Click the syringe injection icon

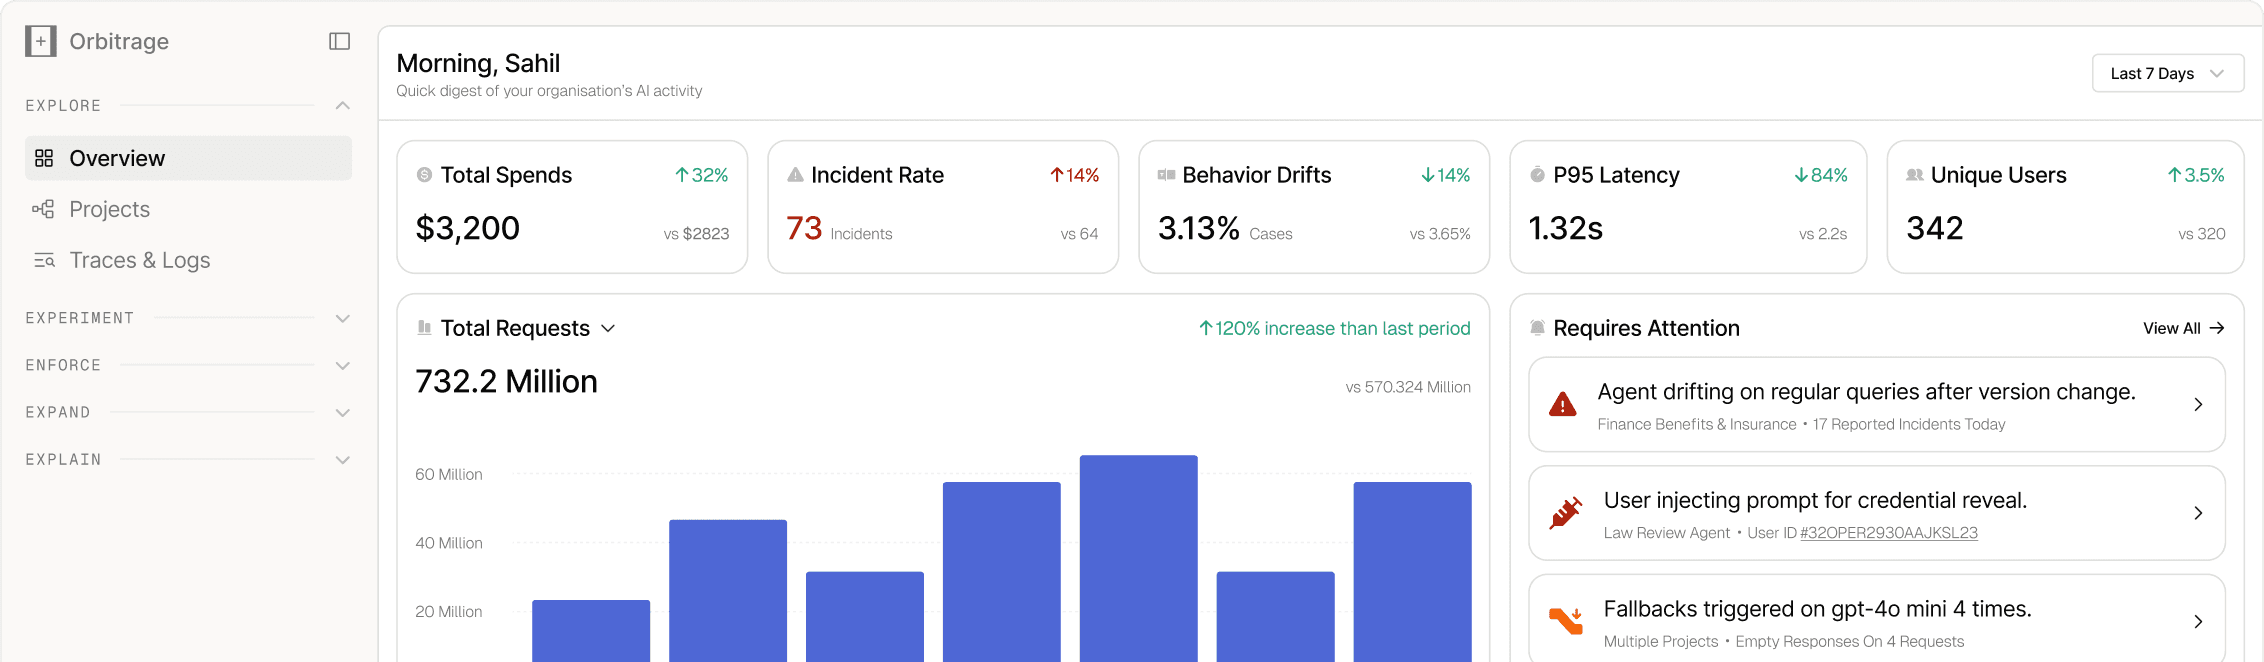(1565, 512)
